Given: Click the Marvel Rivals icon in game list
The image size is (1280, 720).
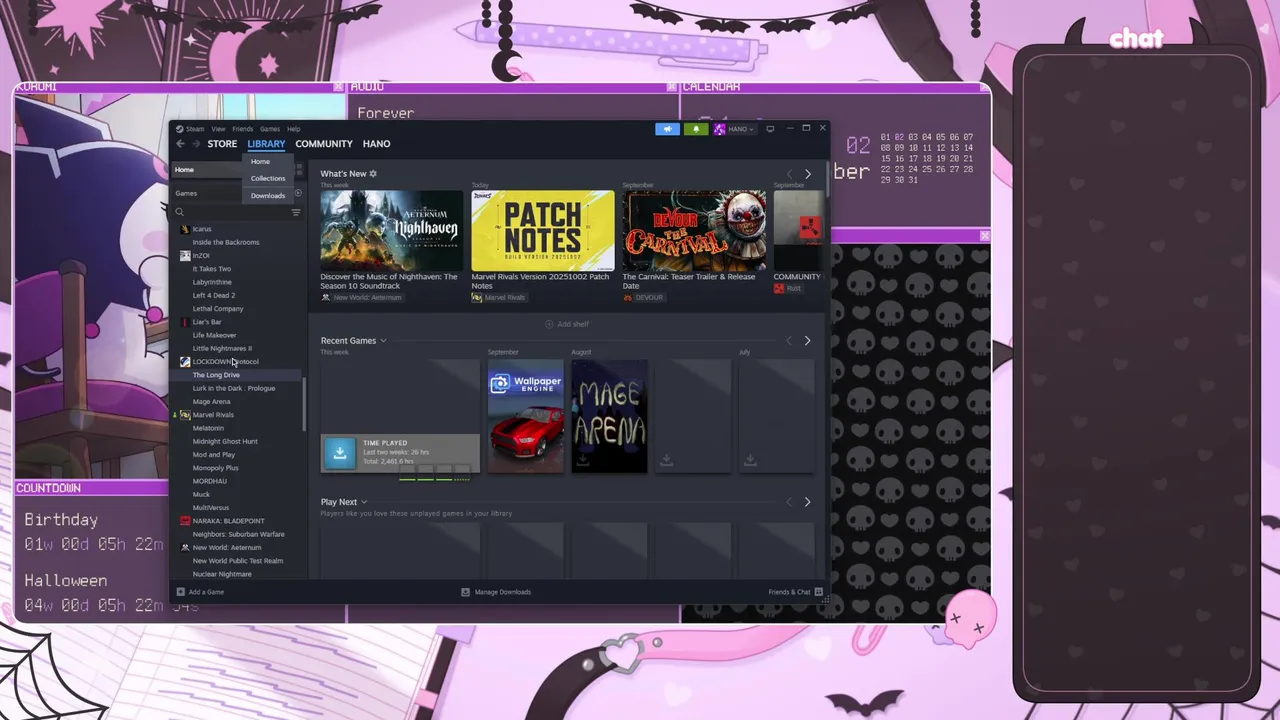Looking at the screenshot, I should tap(185, 415).
